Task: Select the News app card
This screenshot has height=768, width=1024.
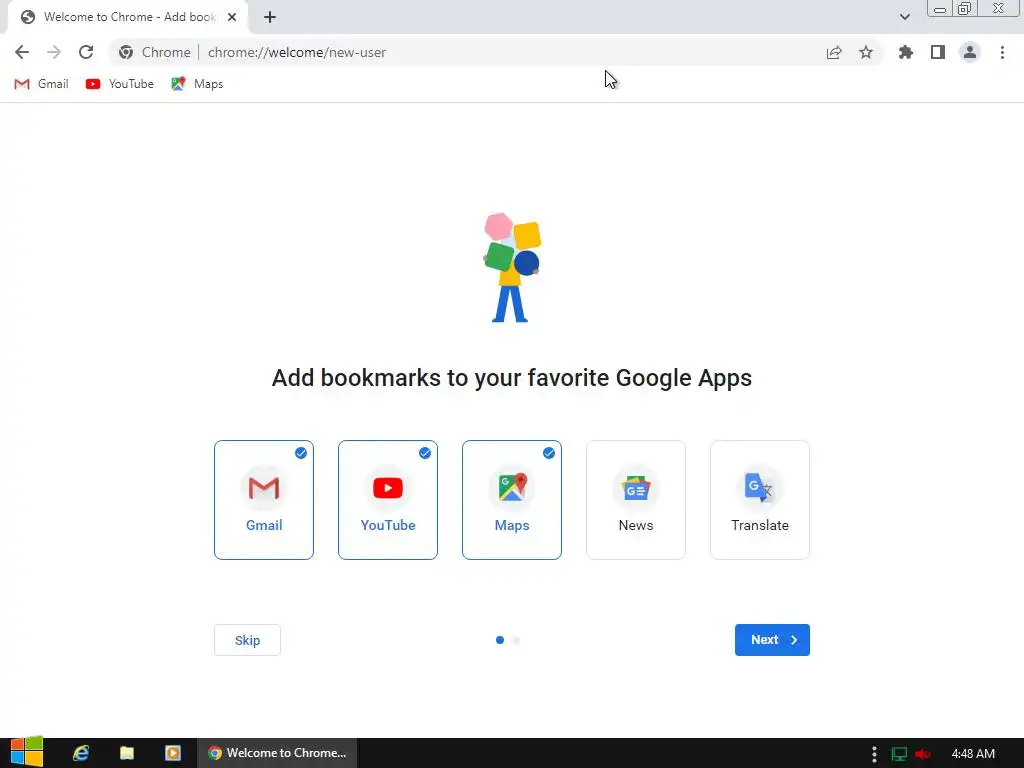Action: (636, 500)
